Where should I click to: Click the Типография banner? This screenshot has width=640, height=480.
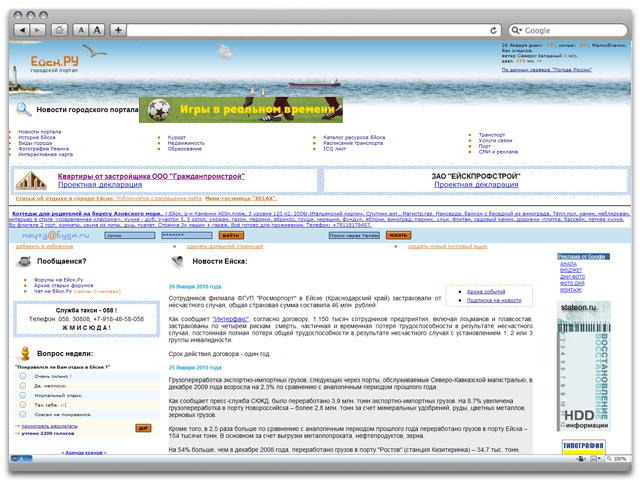[583, 447]
